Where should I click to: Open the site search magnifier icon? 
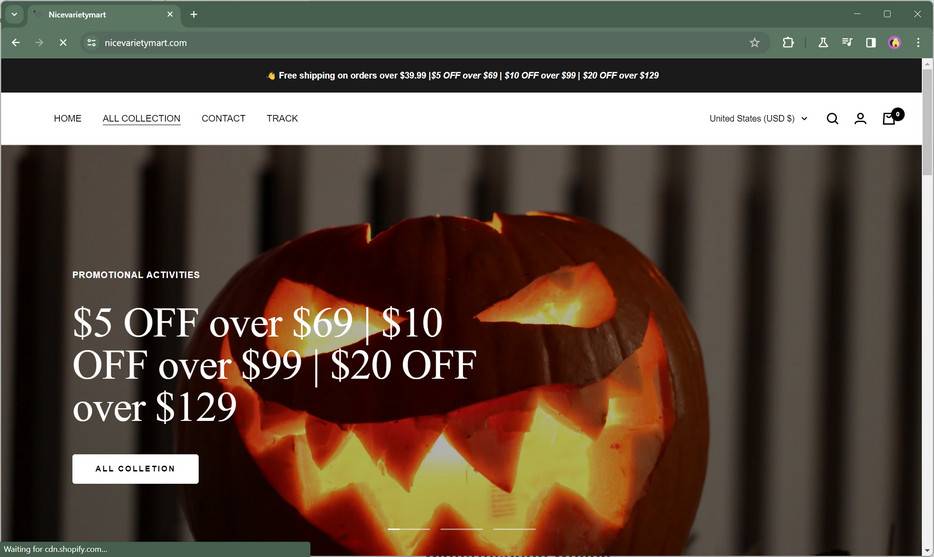(x=832, y=119)
